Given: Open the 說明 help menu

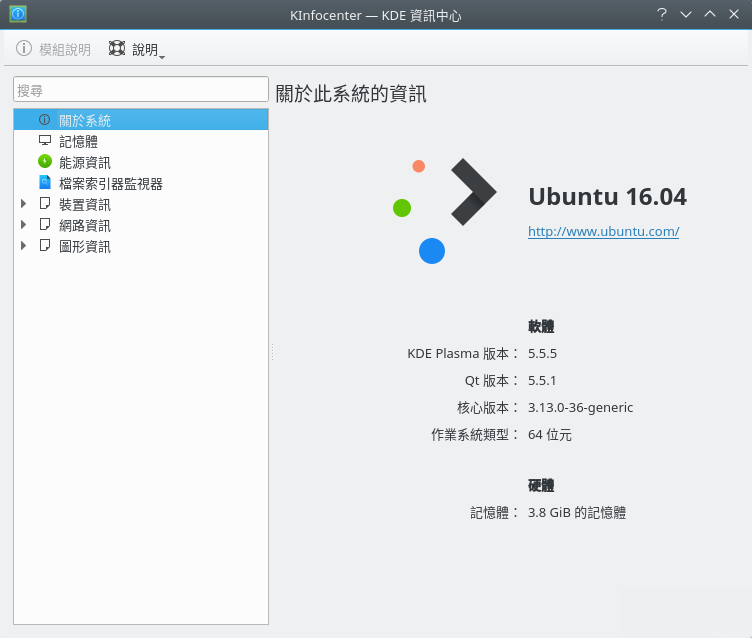Looking at the screenshot, I should pos(137,49).
